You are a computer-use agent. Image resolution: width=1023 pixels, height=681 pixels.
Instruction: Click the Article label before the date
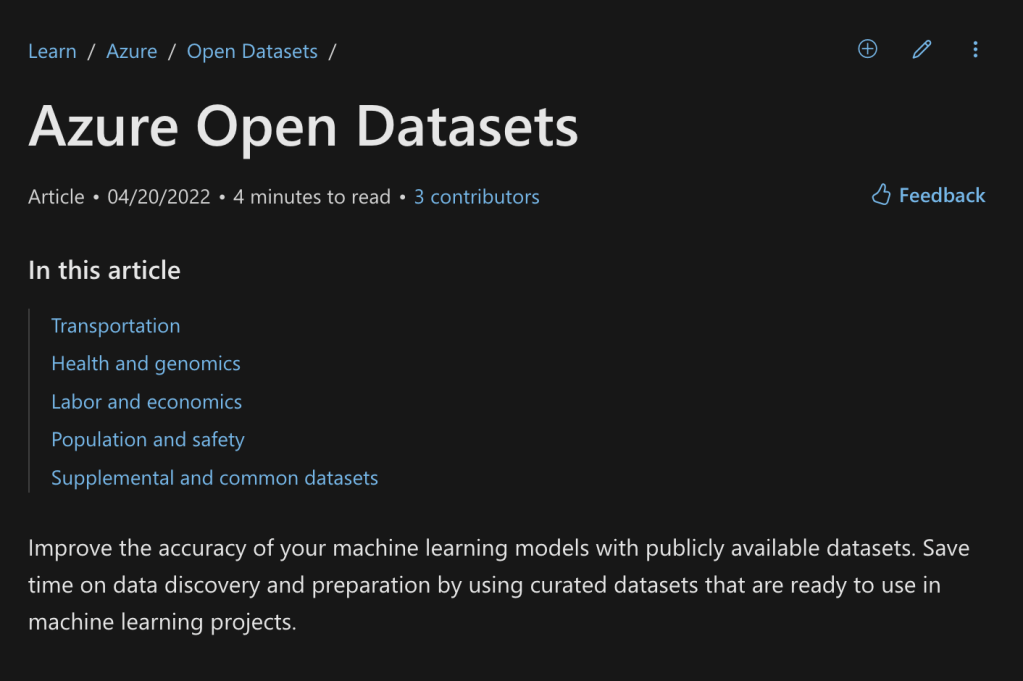tap(56, 197)
